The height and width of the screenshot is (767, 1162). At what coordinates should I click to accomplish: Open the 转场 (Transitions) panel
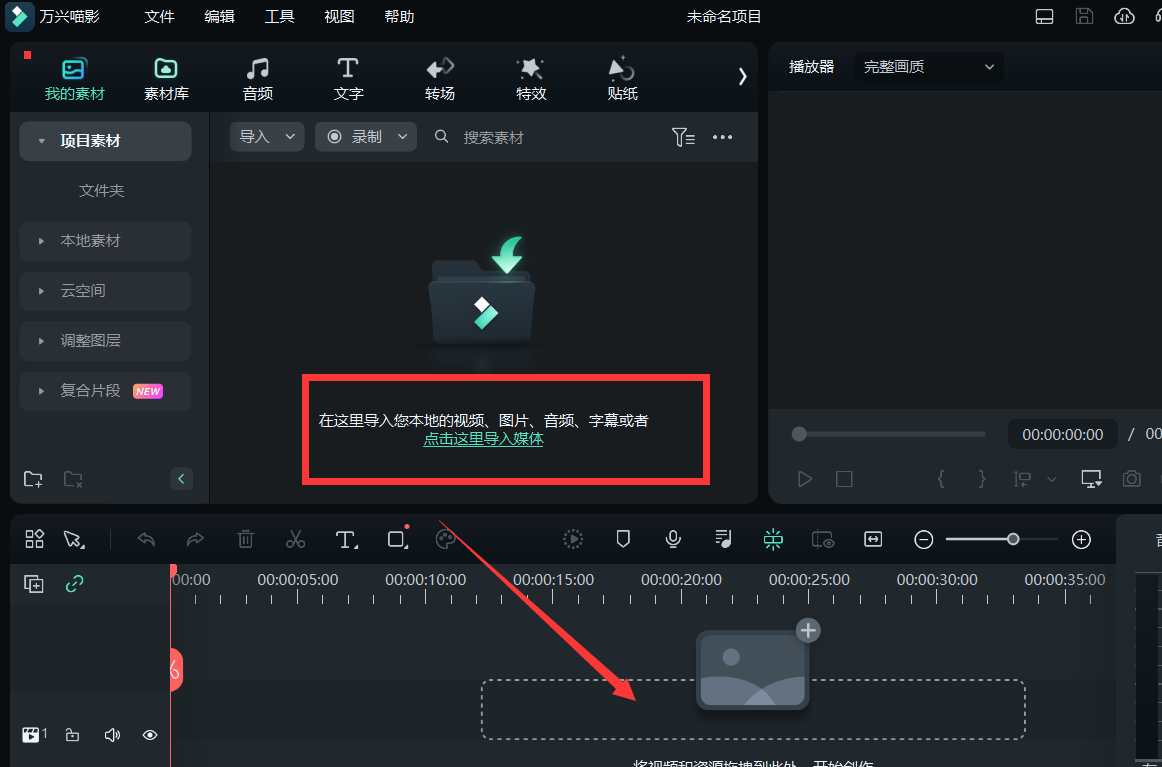point(439,78)
